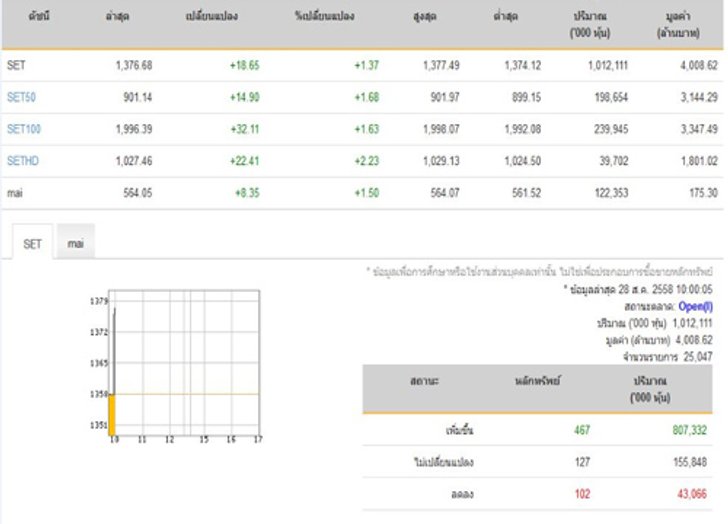This screenshot has width=728, height=524.
Task: Click the Open(I) market status link
Action: tap(695, 306)
